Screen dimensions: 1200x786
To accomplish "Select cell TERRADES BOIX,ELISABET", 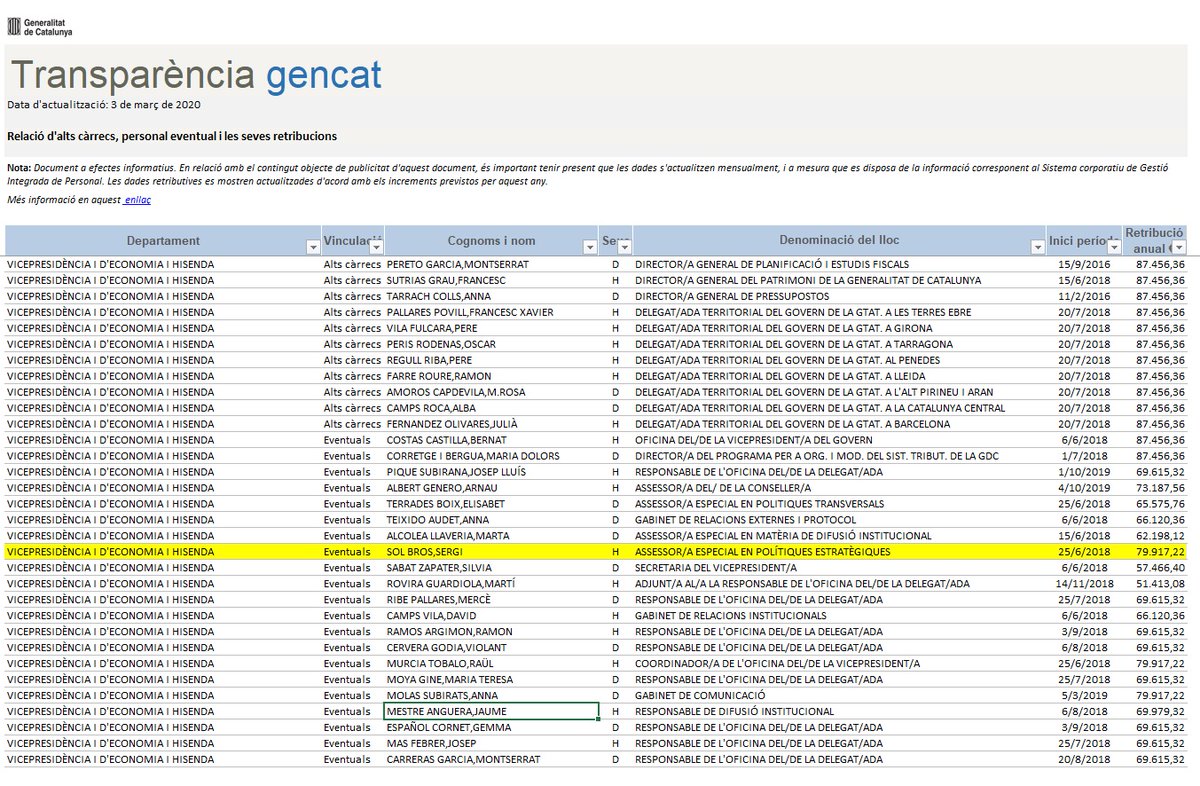I will pyautogui.click(x=492, y=504).
